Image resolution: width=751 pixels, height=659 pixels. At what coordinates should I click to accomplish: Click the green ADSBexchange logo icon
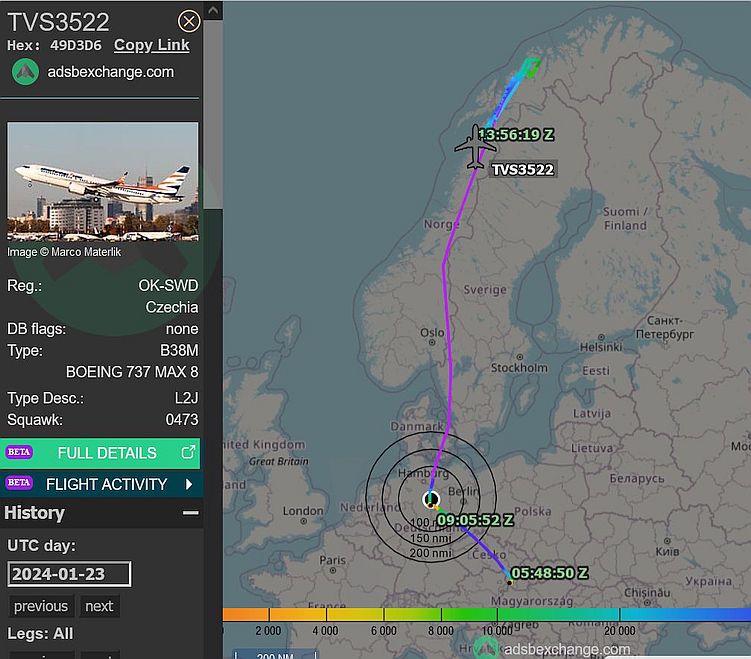pos(25,72)
